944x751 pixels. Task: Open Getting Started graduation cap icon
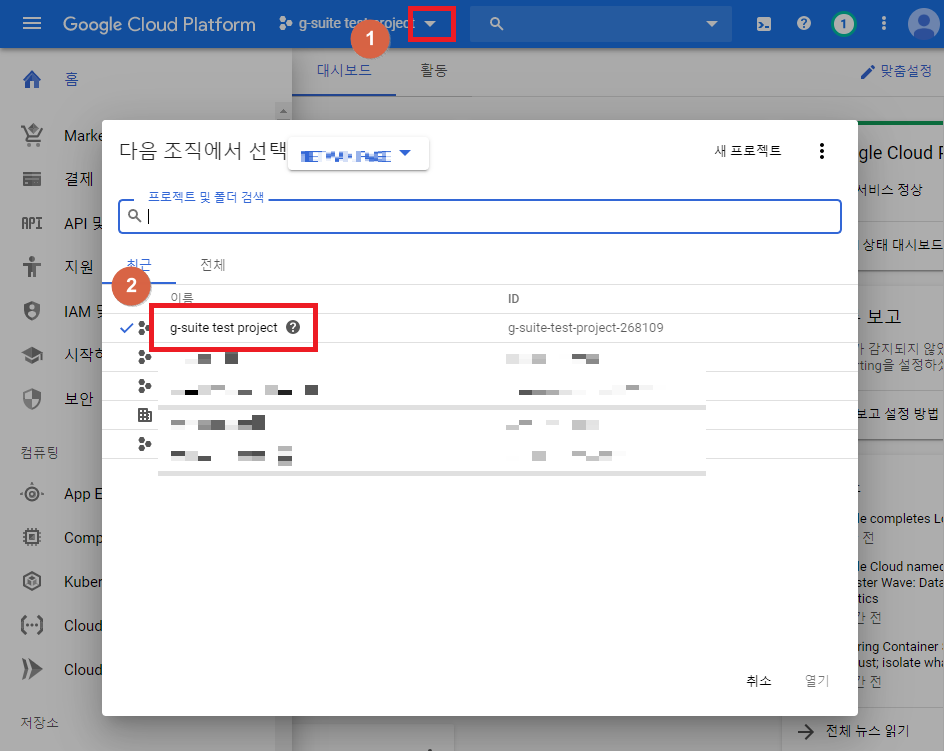[x=32, y=355]
